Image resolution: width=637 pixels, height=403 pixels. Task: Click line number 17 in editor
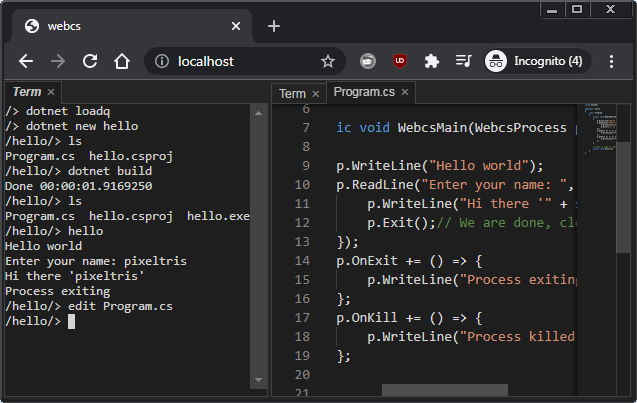(x=302, y=318)
